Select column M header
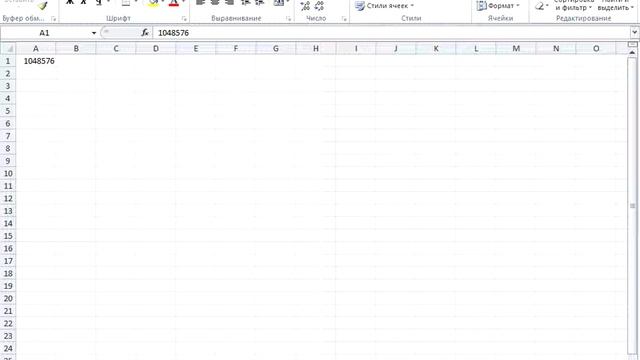This screenshot has height=360, width=640. pos(516,49)
